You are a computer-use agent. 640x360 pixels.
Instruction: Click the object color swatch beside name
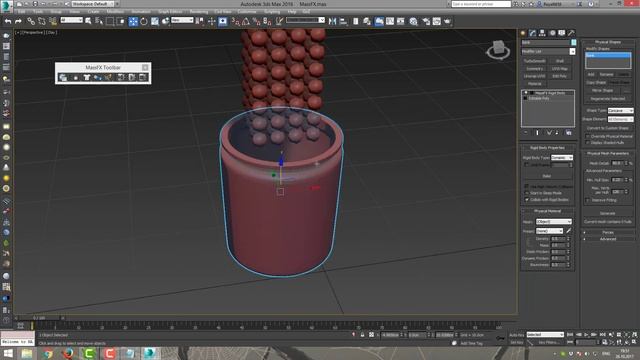click(573, 42)
